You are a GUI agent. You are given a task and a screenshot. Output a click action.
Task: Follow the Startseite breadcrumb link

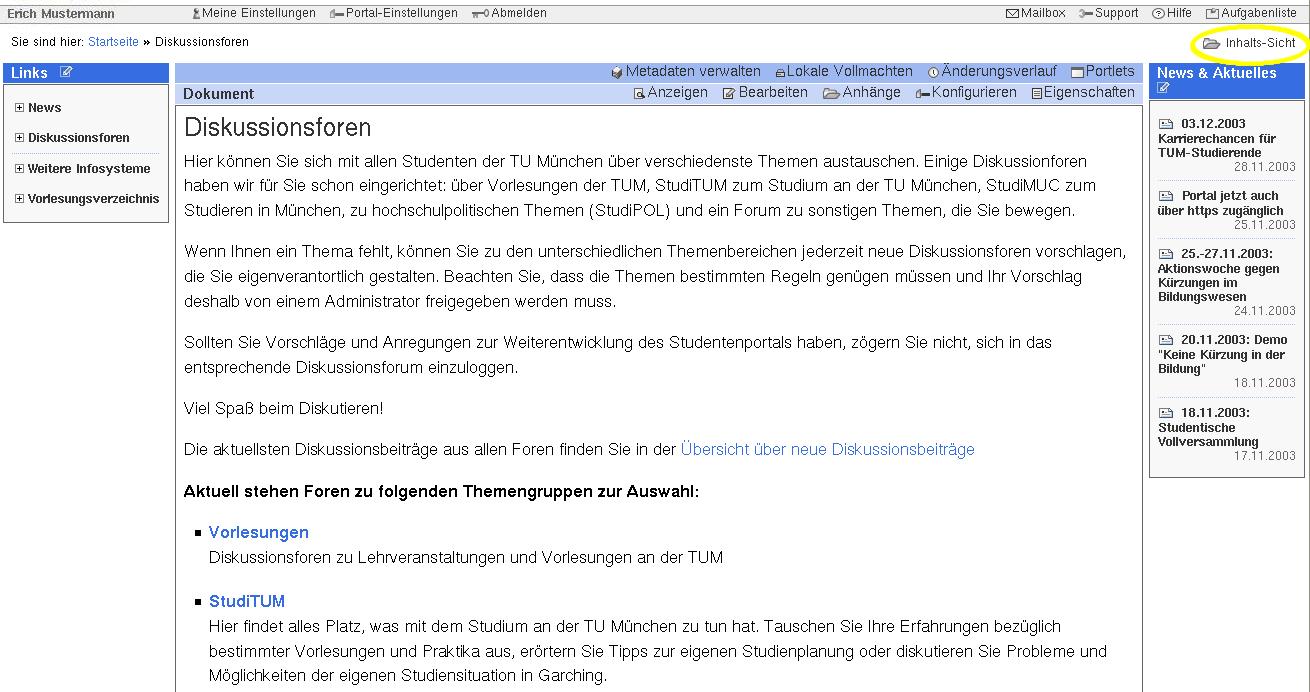113,42
